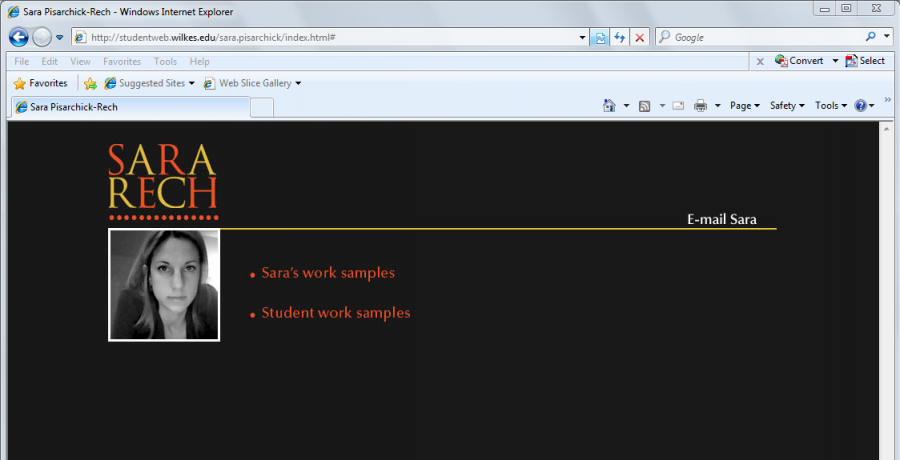900x460 pixels.
Task: Expand the Home dropdown arrow
Action: [x=626, y=106]
